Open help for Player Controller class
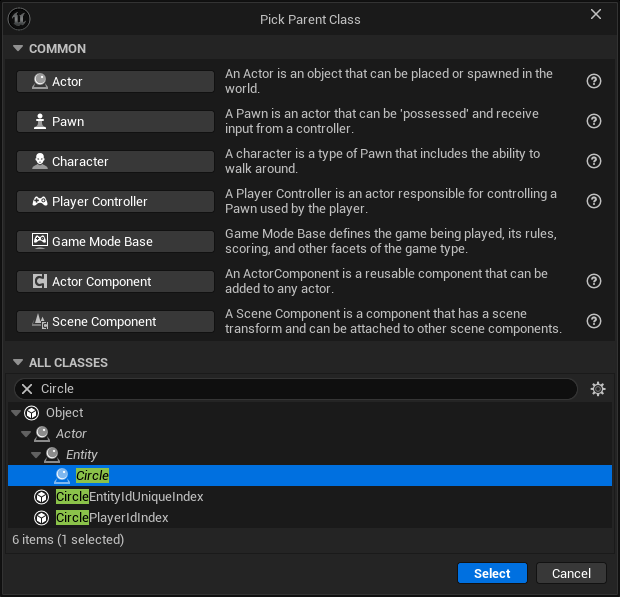The image size is (620, 597). coord(594,201)
